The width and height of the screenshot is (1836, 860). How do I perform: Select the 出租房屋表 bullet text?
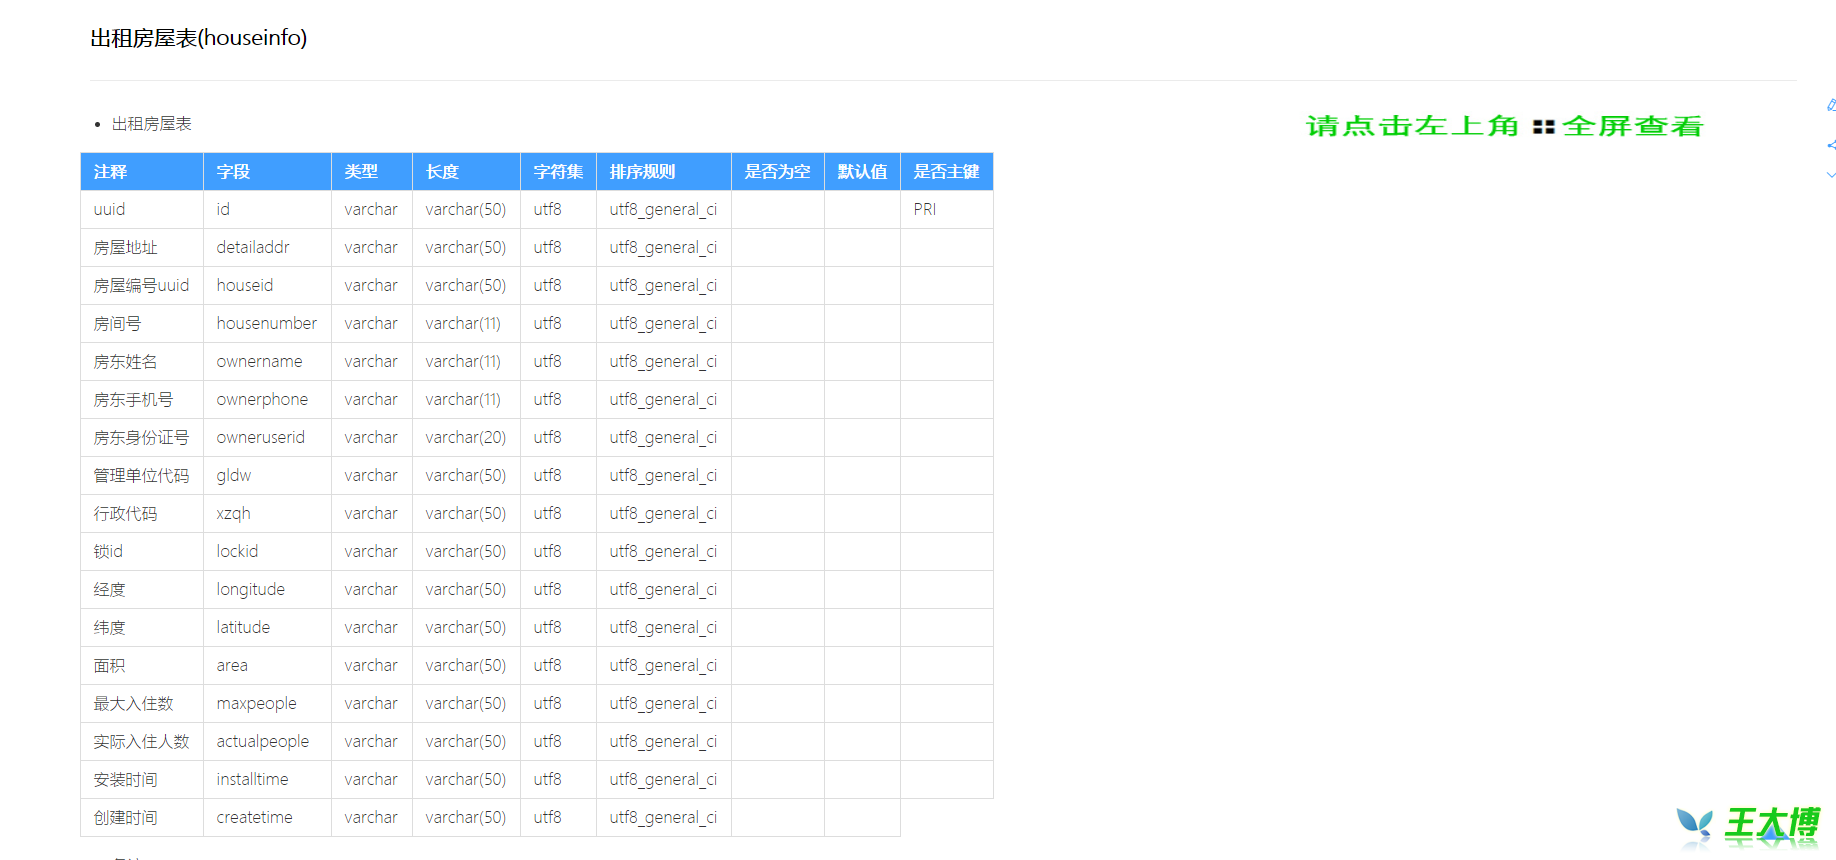151,124
